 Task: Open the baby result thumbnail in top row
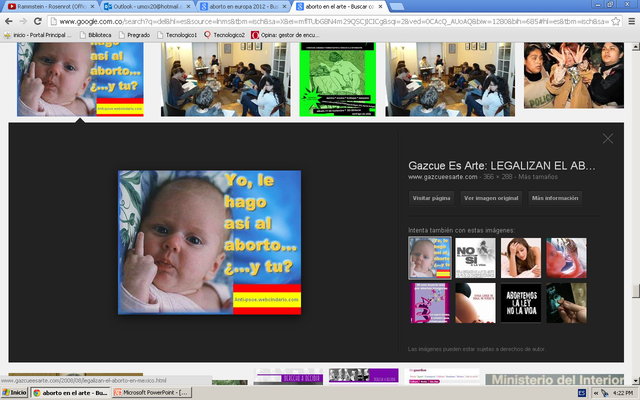point(80,79)
